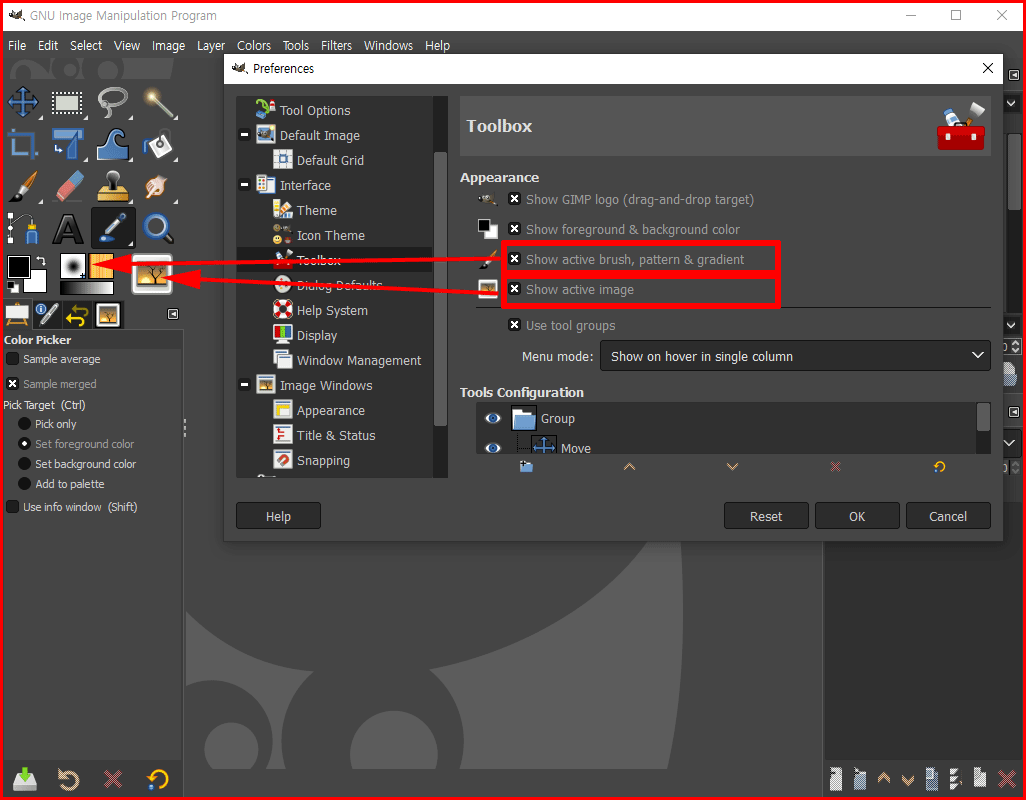1026x800 pixels.
Task: Switch to Images tab in dock
Action: [108, 315]
